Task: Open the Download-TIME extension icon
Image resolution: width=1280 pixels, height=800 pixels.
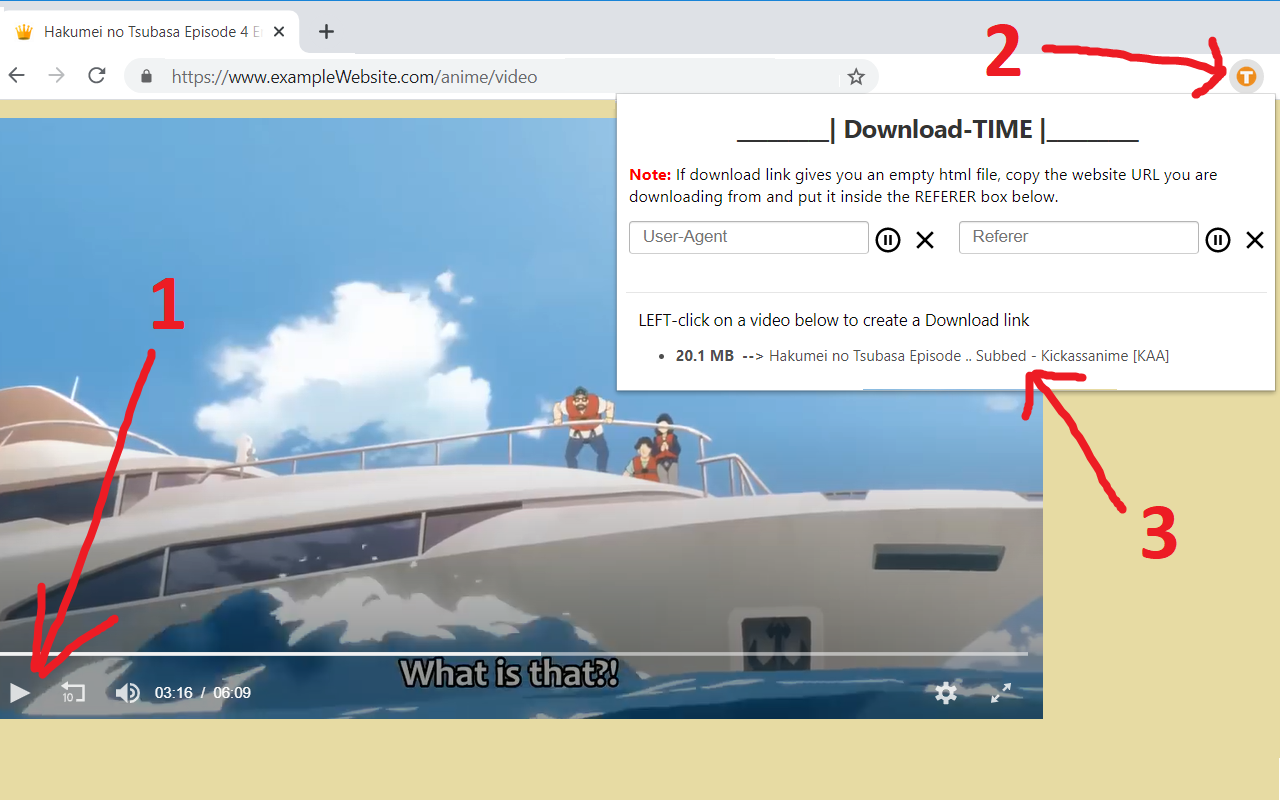Action: pyautogui.click(x=1246, y=76)
